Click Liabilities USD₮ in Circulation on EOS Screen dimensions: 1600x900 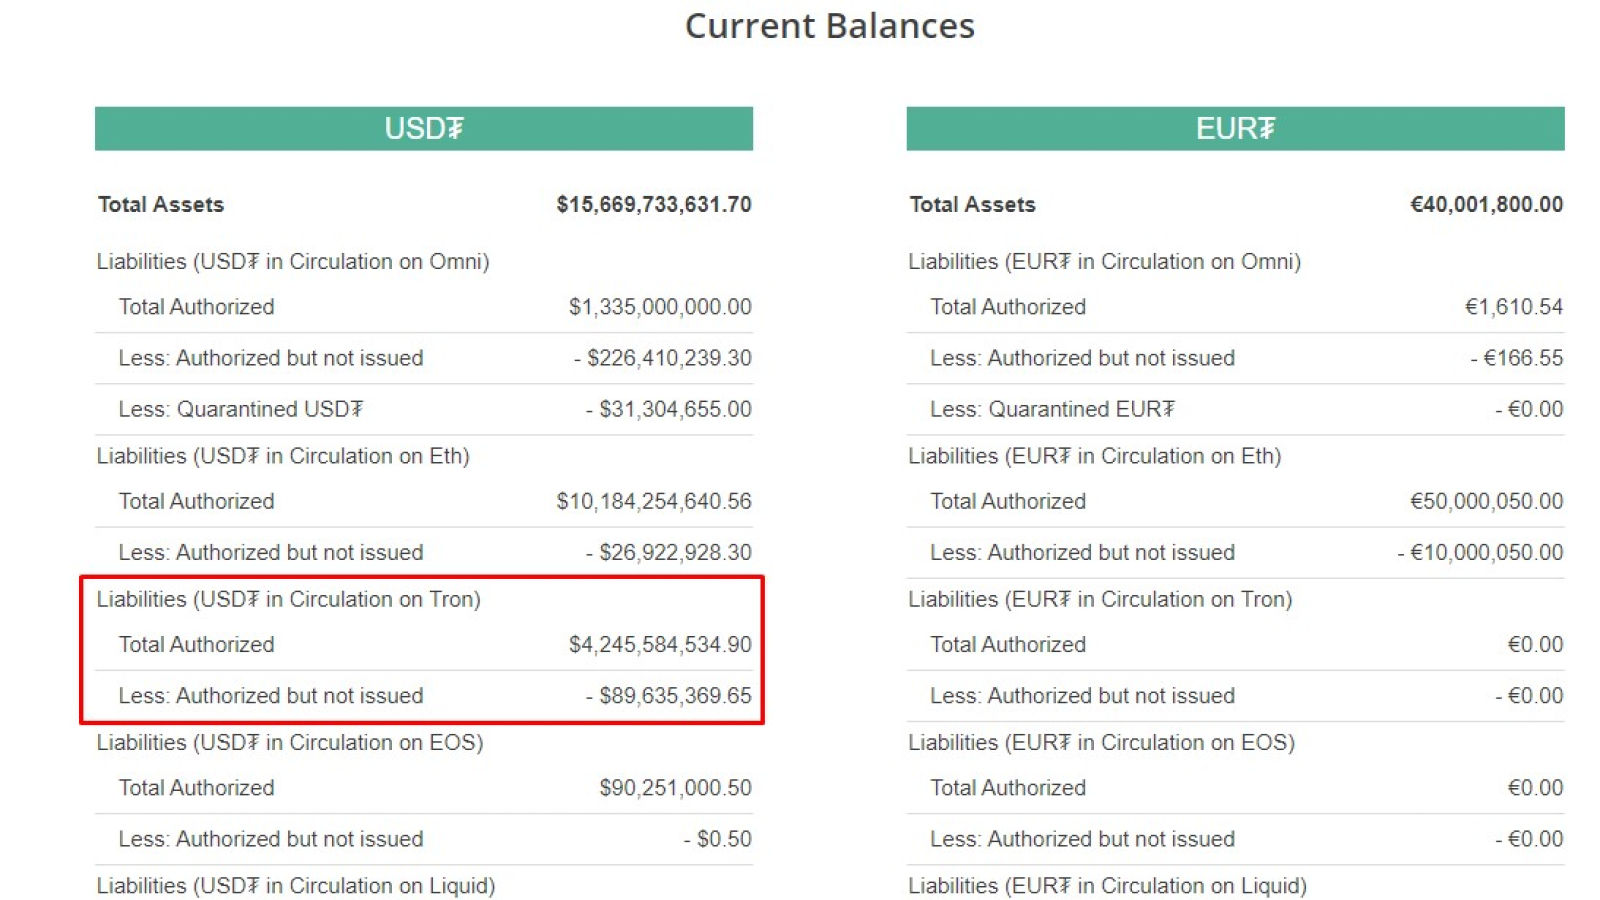(290, 743)
